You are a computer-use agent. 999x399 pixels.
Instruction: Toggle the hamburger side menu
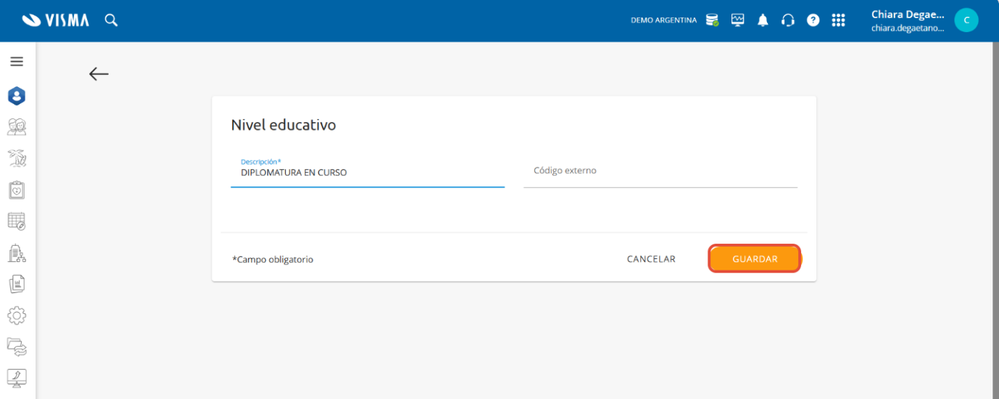click(x=17, y=62)
